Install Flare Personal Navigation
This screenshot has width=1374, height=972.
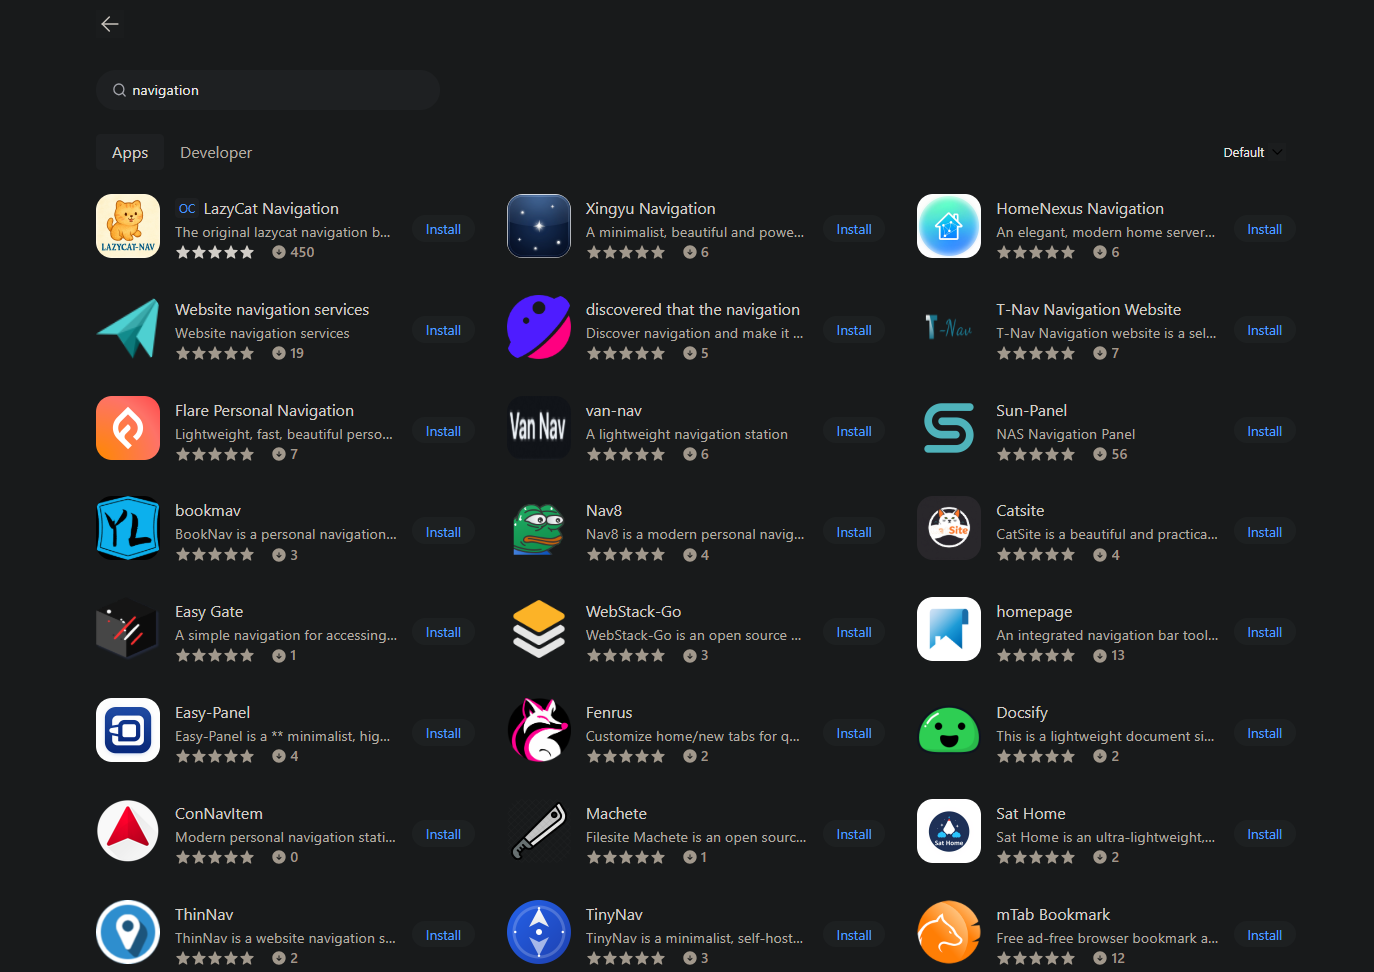(443, 431)
